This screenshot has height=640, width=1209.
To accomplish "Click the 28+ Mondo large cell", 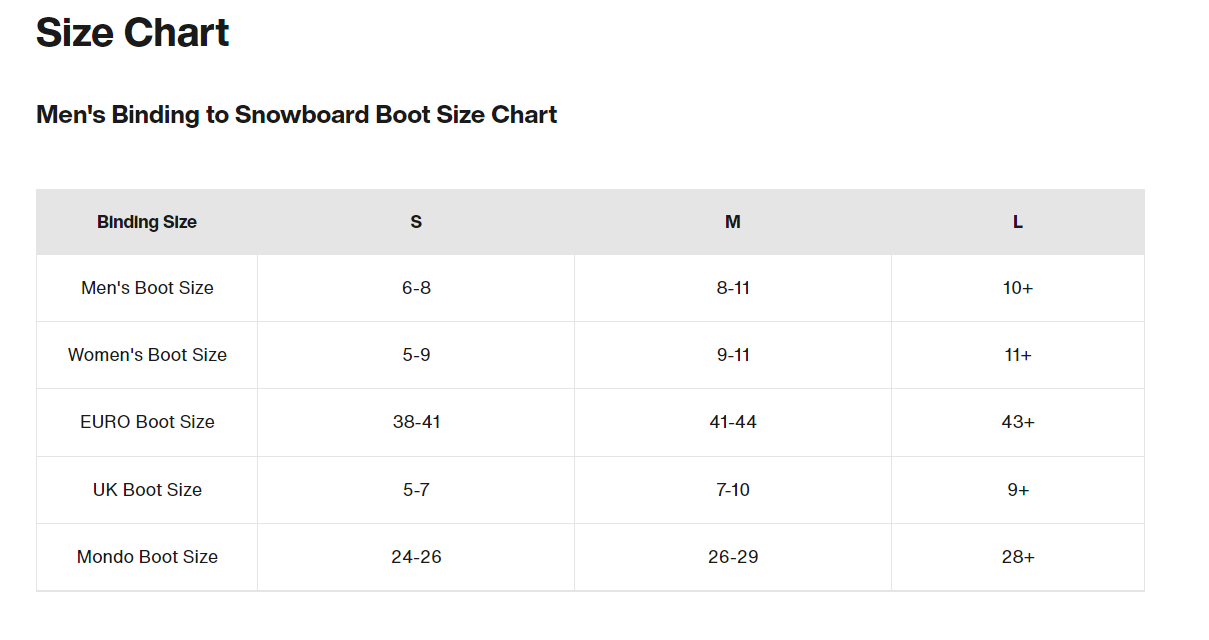I will pos(1018,557).
